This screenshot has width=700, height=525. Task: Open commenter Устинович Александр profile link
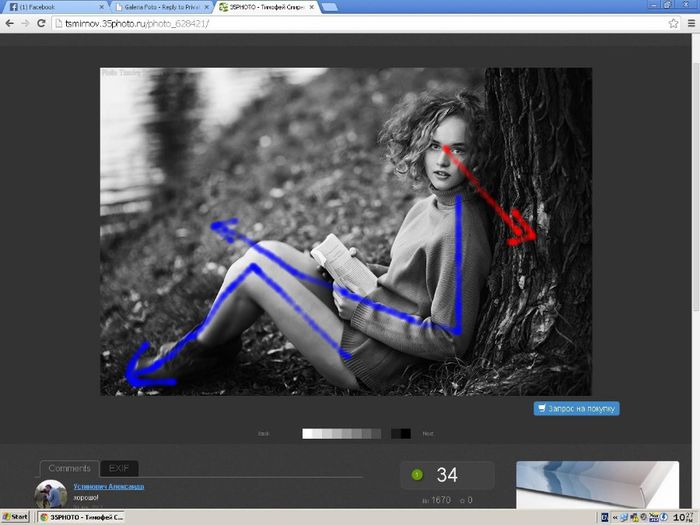tap(108, 487)
